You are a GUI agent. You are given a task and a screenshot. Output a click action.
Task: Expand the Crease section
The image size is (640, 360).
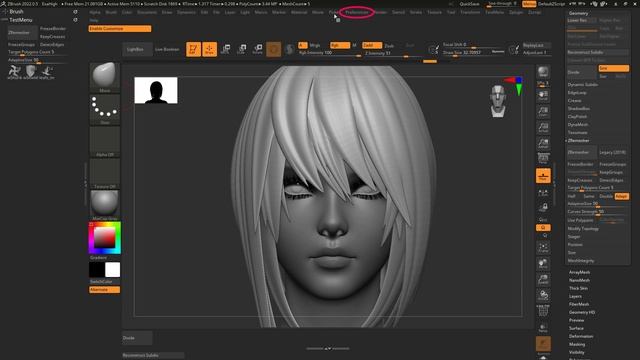tap(574, 100)
